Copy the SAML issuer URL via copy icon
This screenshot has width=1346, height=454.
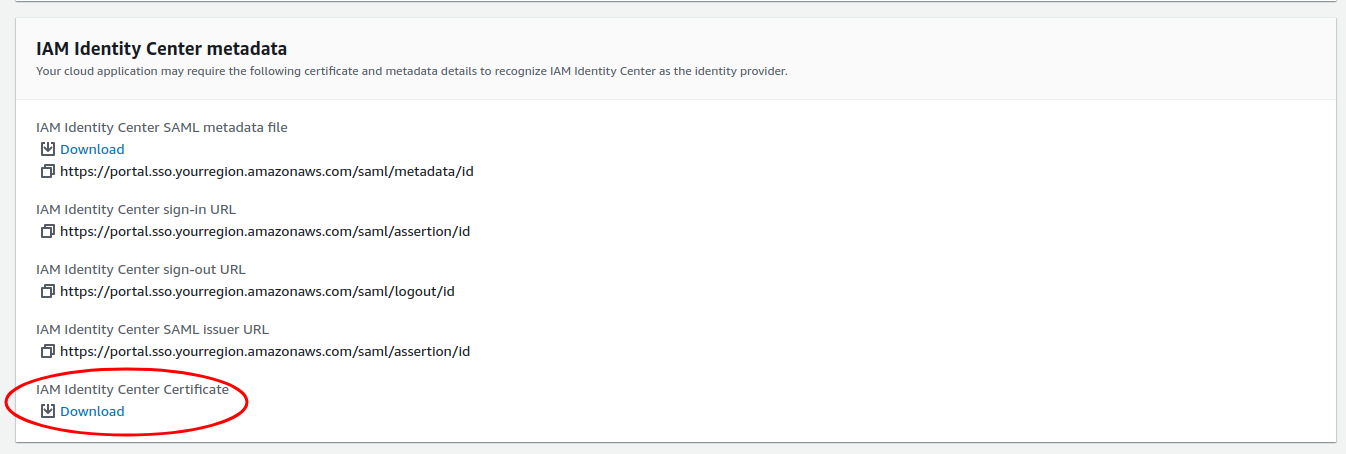tap(47, 351)
